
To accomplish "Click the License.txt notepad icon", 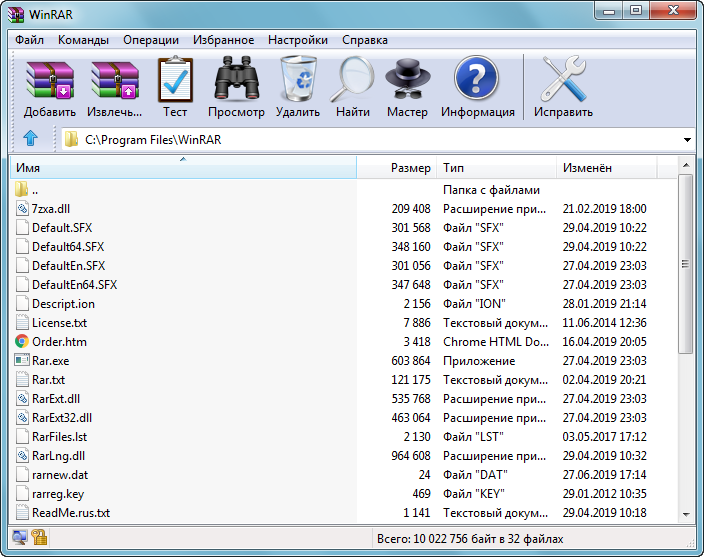I will [22, 322].
